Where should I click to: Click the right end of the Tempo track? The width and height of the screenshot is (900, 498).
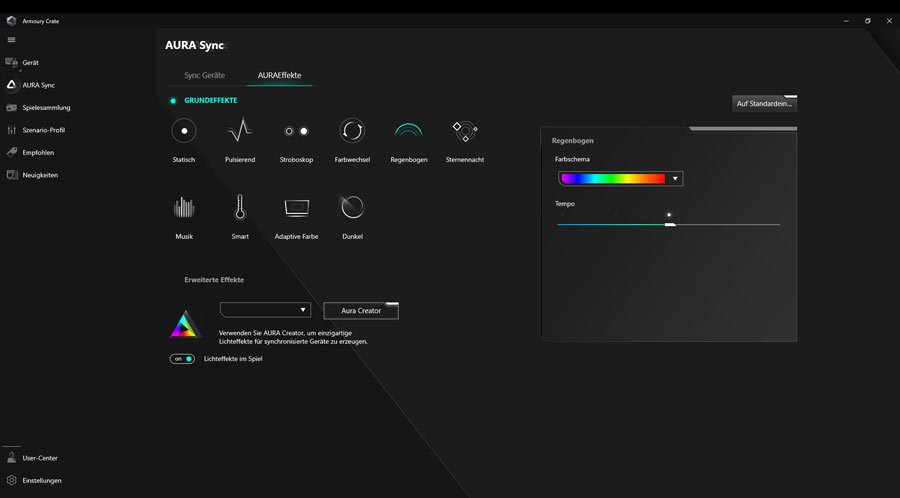(x=778, y=225)
